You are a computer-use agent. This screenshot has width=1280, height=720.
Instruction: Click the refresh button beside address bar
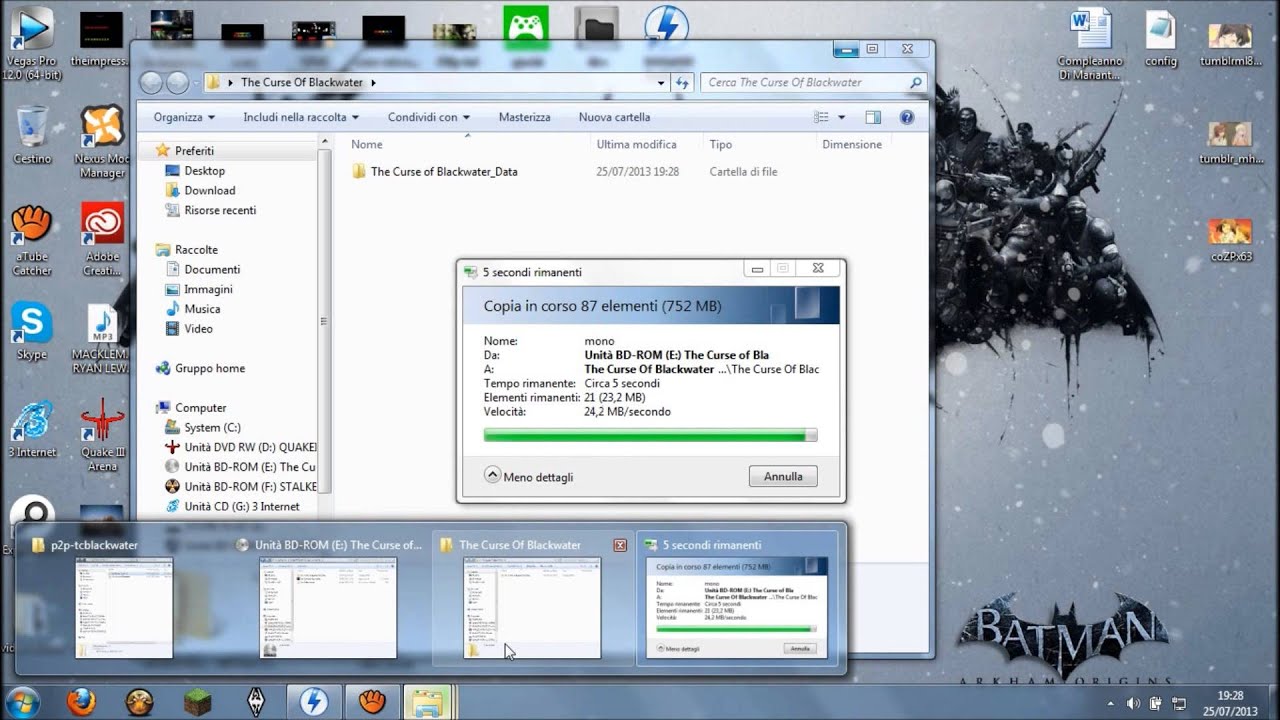683,83
